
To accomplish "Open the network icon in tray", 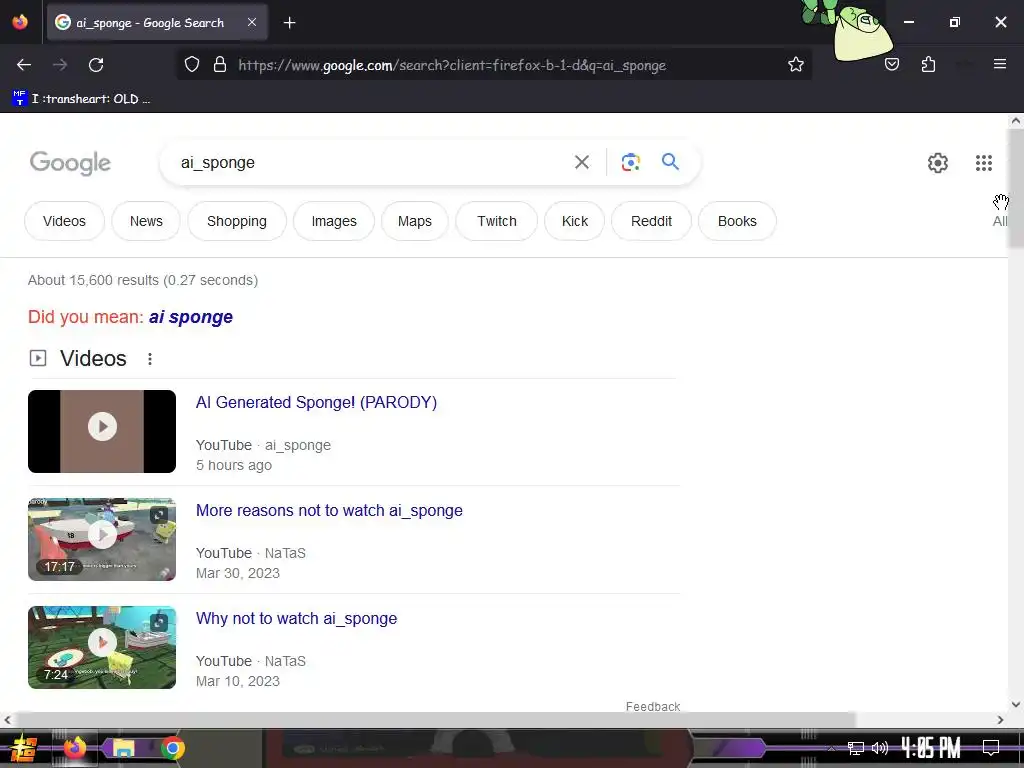I will [x=856, y=748].
